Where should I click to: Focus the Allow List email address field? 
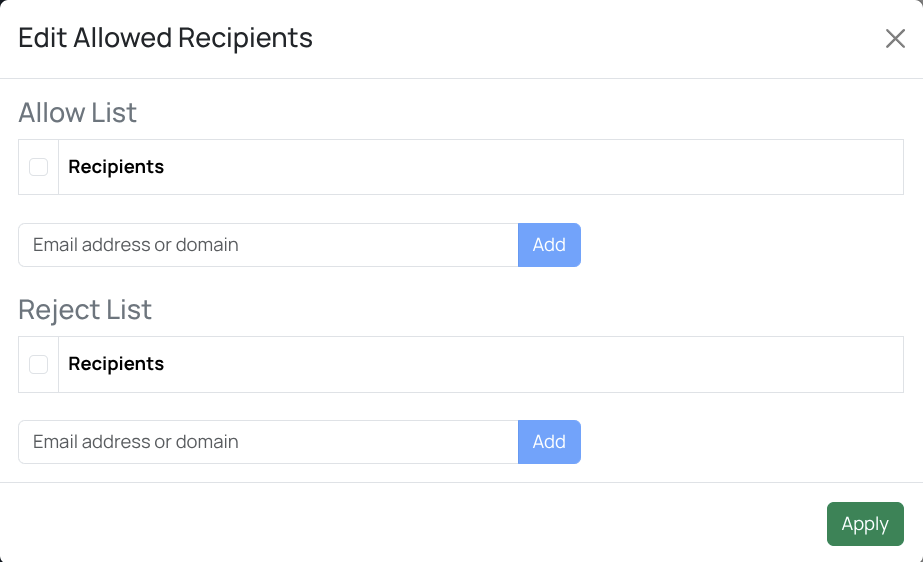[268, 245]
